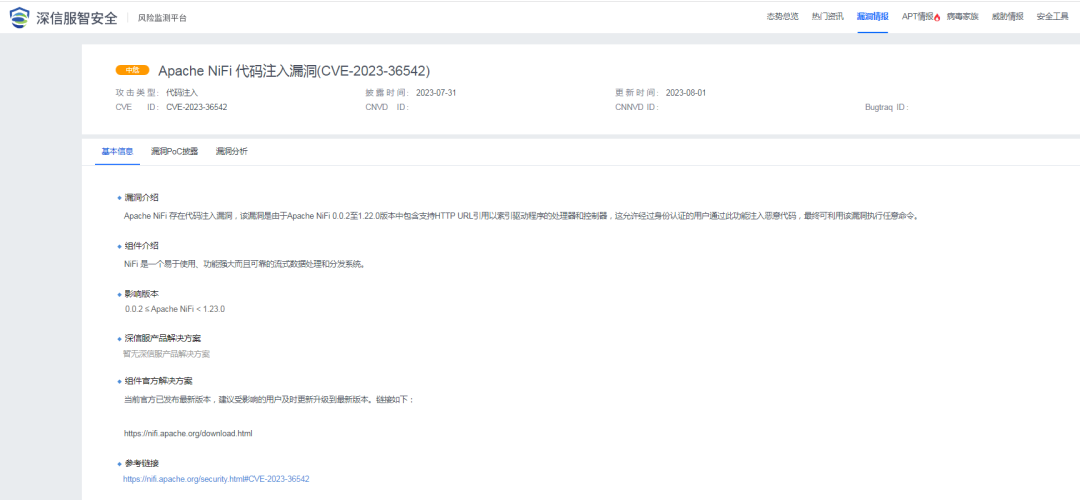Click the Apache NiFi 代码注入漏洞 title
The height and width of the screenshot is (500, 1080).
point(294,70)
